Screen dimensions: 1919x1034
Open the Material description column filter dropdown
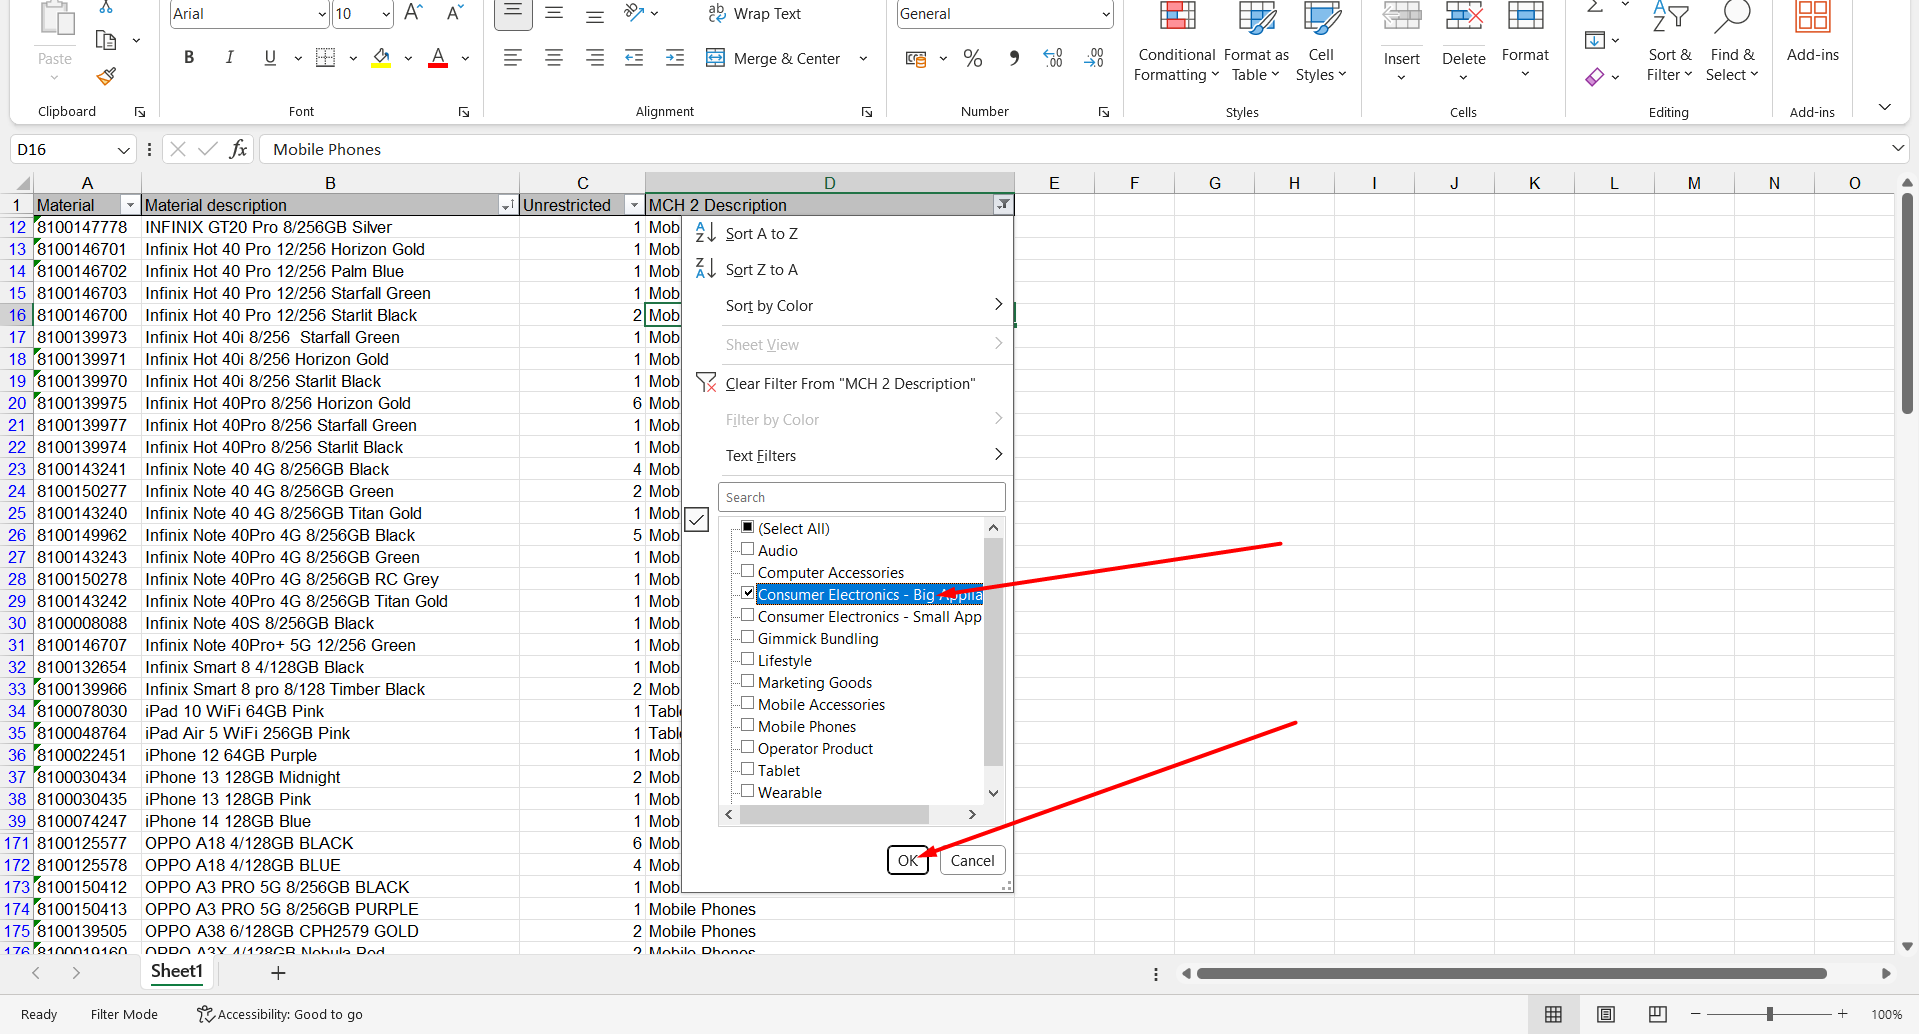(x=507, y=205)
